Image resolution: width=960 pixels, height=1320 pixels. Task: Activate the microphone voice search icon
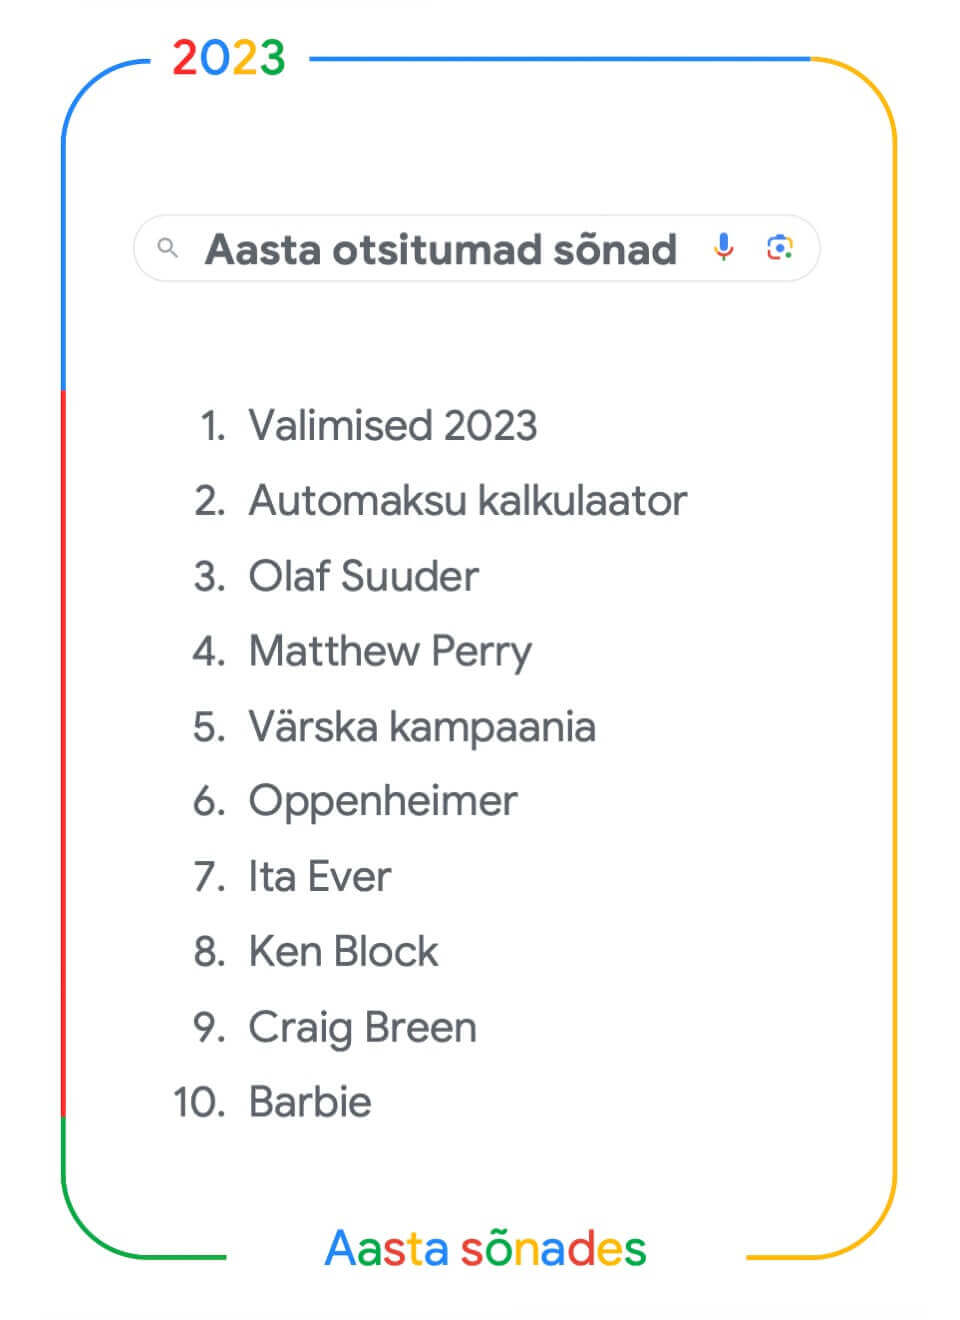click(x=723, y=247)
